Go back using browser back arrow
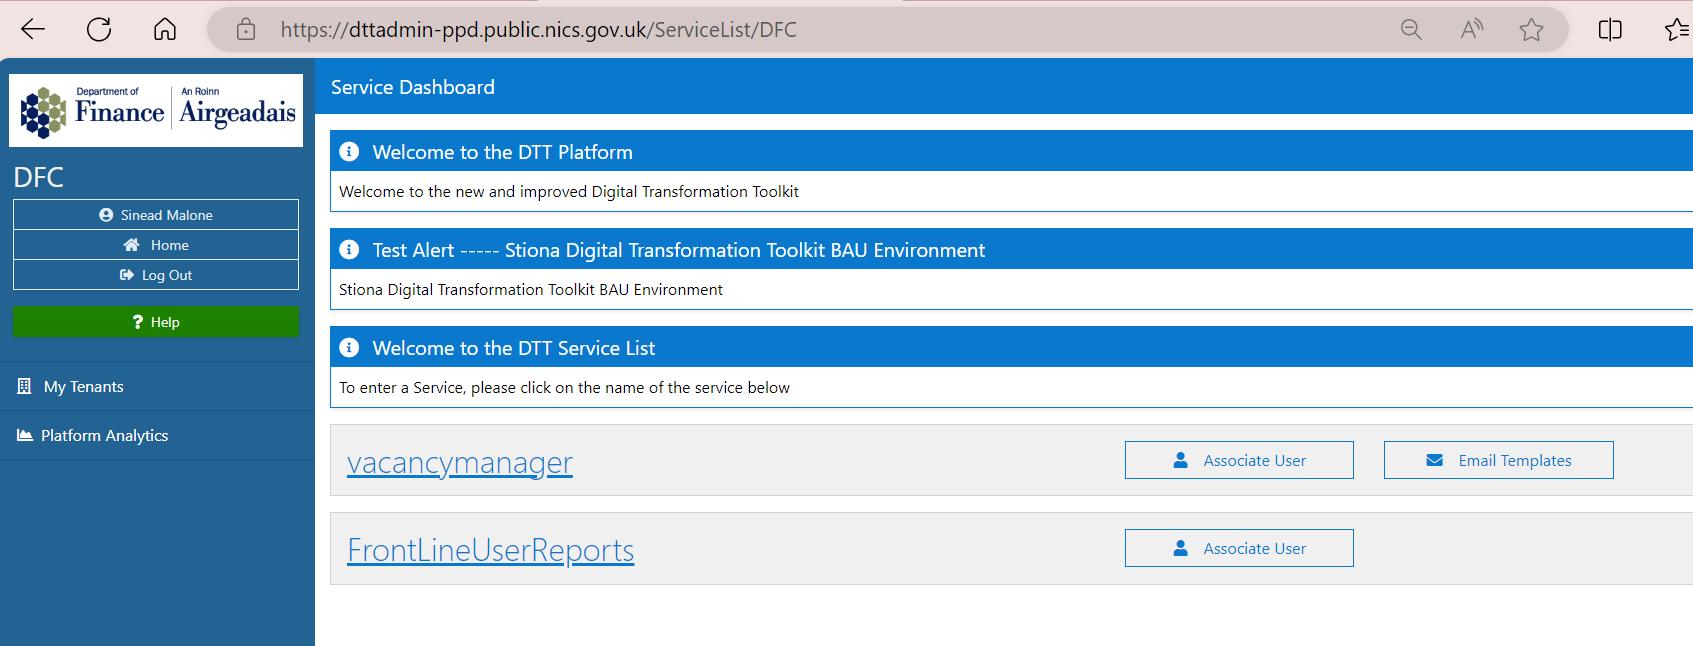The width and height of the screenshot is (1693, 646). click(33, 29)
